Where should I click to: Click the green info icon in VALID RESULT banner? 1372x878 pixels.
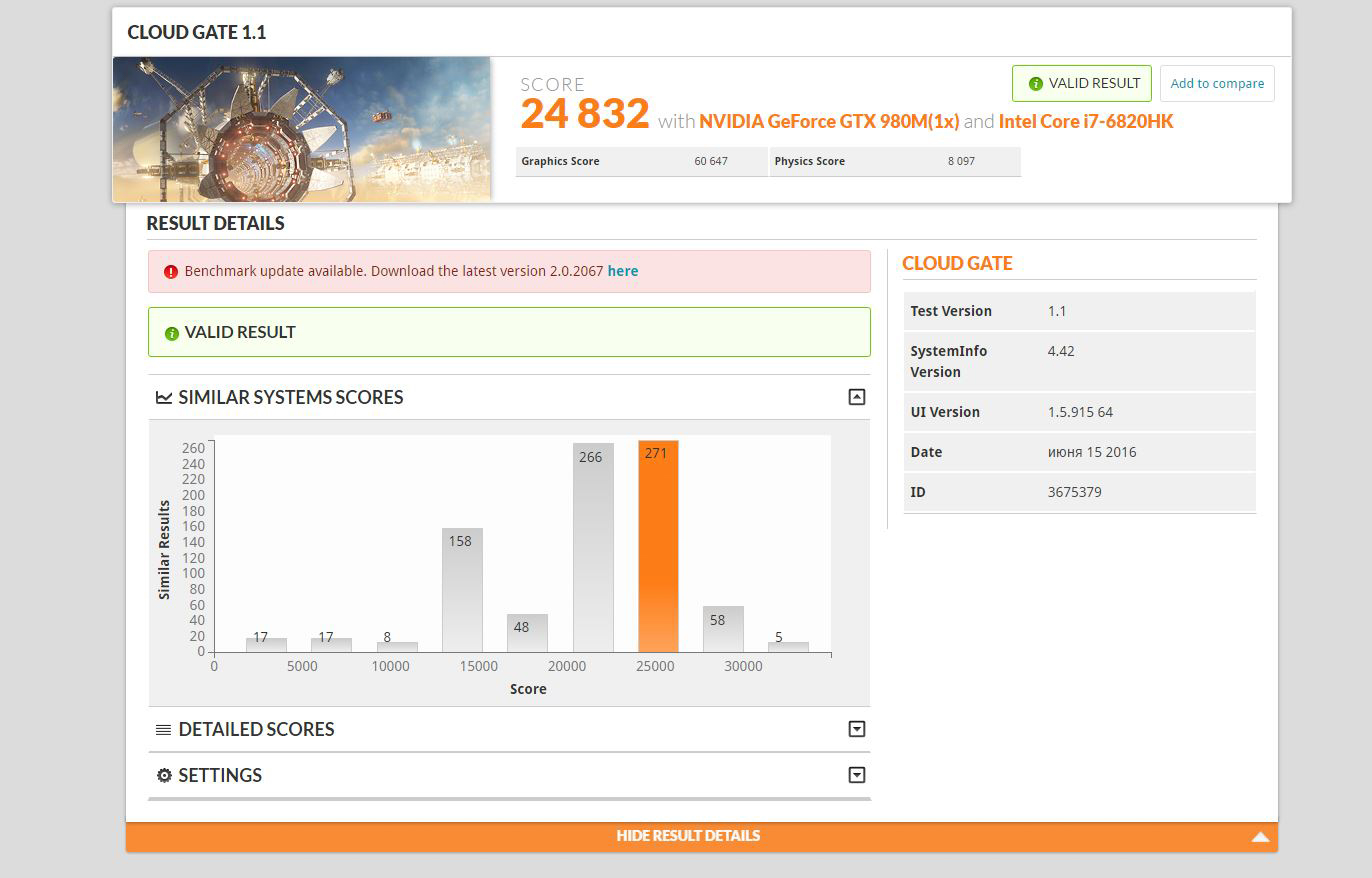click(171, 333)
